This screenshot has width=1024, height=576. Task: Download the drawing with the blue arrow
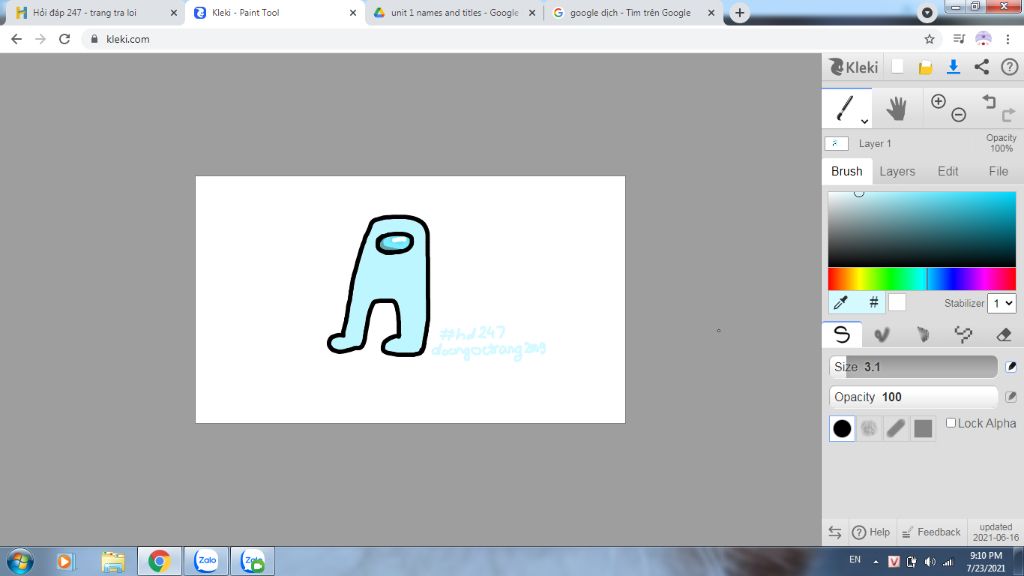(953, 67)
